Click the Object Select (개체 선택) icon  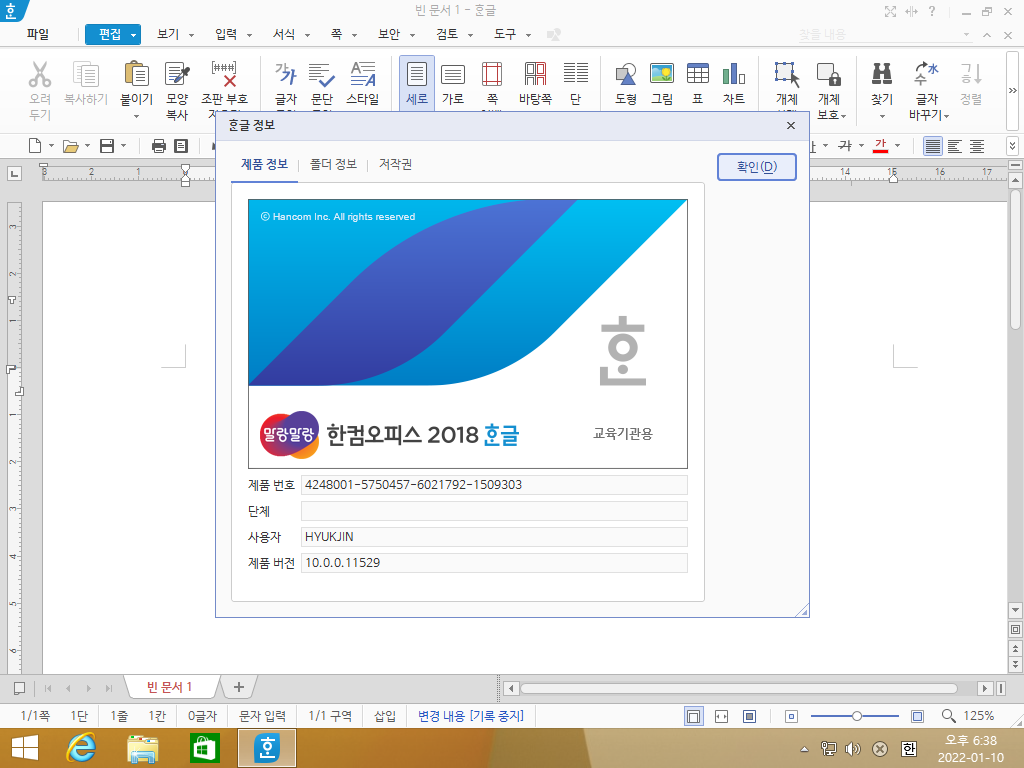click(x=787, y=74)
